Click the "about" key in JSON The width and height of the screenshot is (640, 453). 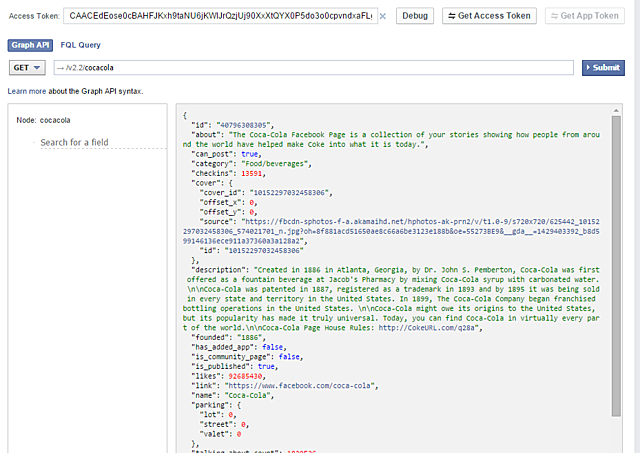click(206, 135)
